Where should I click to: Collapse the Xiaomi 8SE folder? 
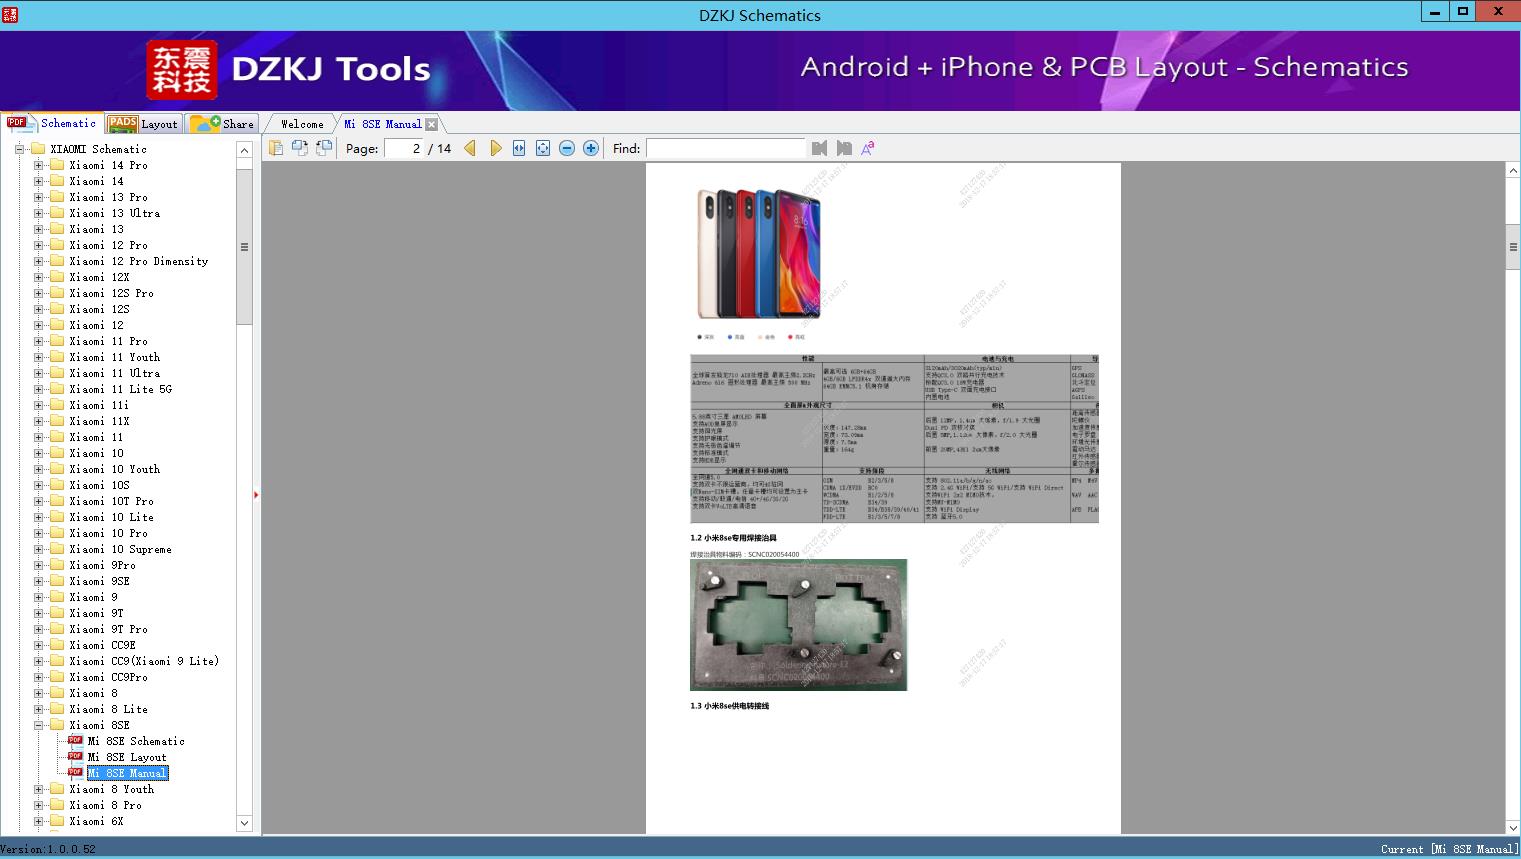pyautogui.click(x=38, y=725)
